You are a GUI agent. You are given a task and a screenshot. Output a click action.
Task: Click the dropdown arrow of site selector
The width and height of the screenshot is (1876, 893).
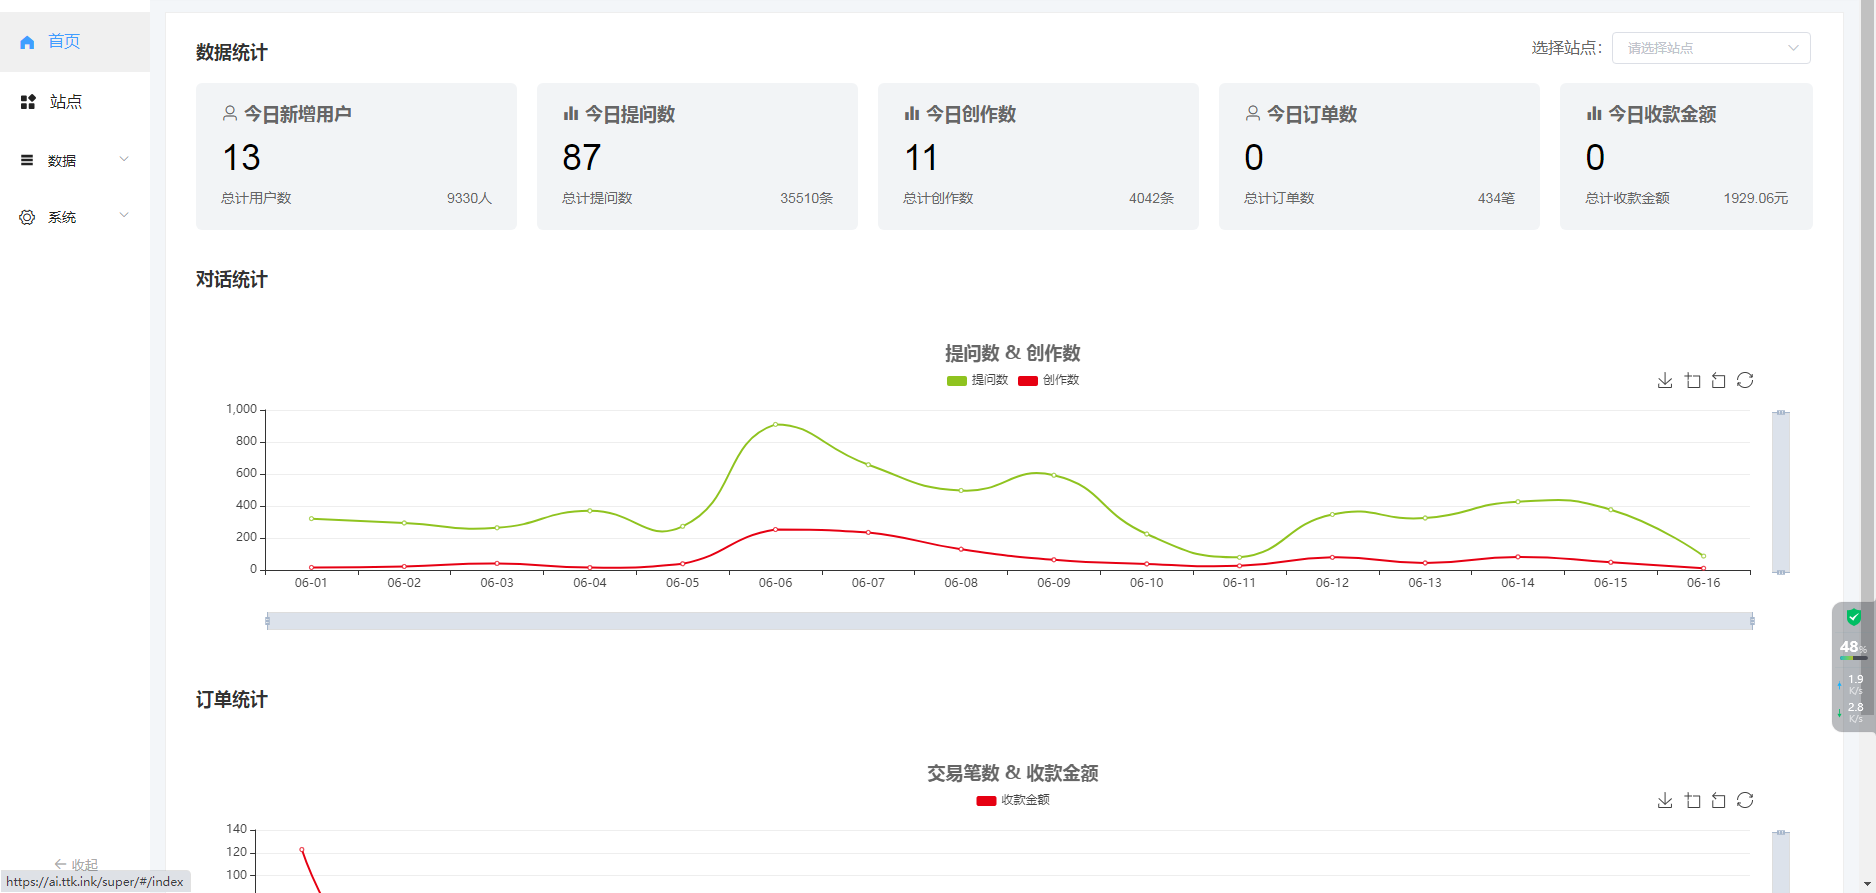pos(1793,48)
